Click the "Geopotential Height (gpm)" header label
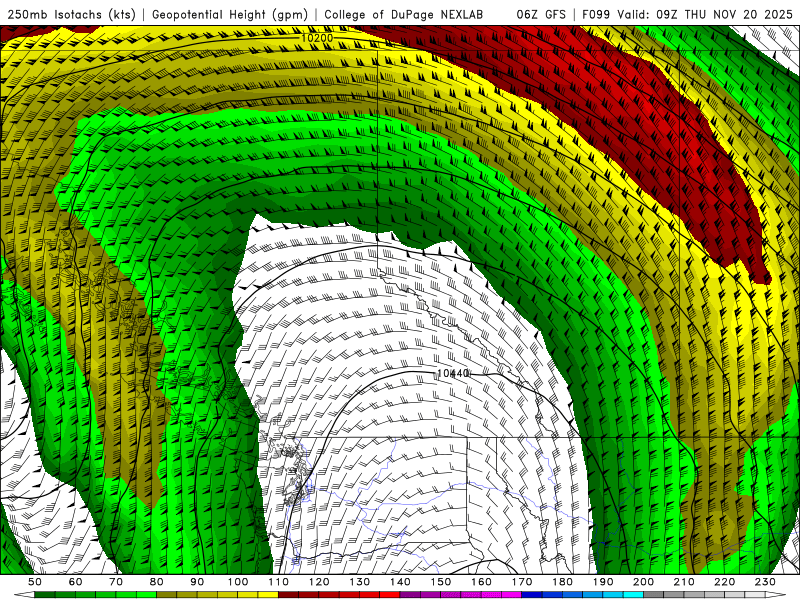800x600 pixels. (x=230, y=14)
